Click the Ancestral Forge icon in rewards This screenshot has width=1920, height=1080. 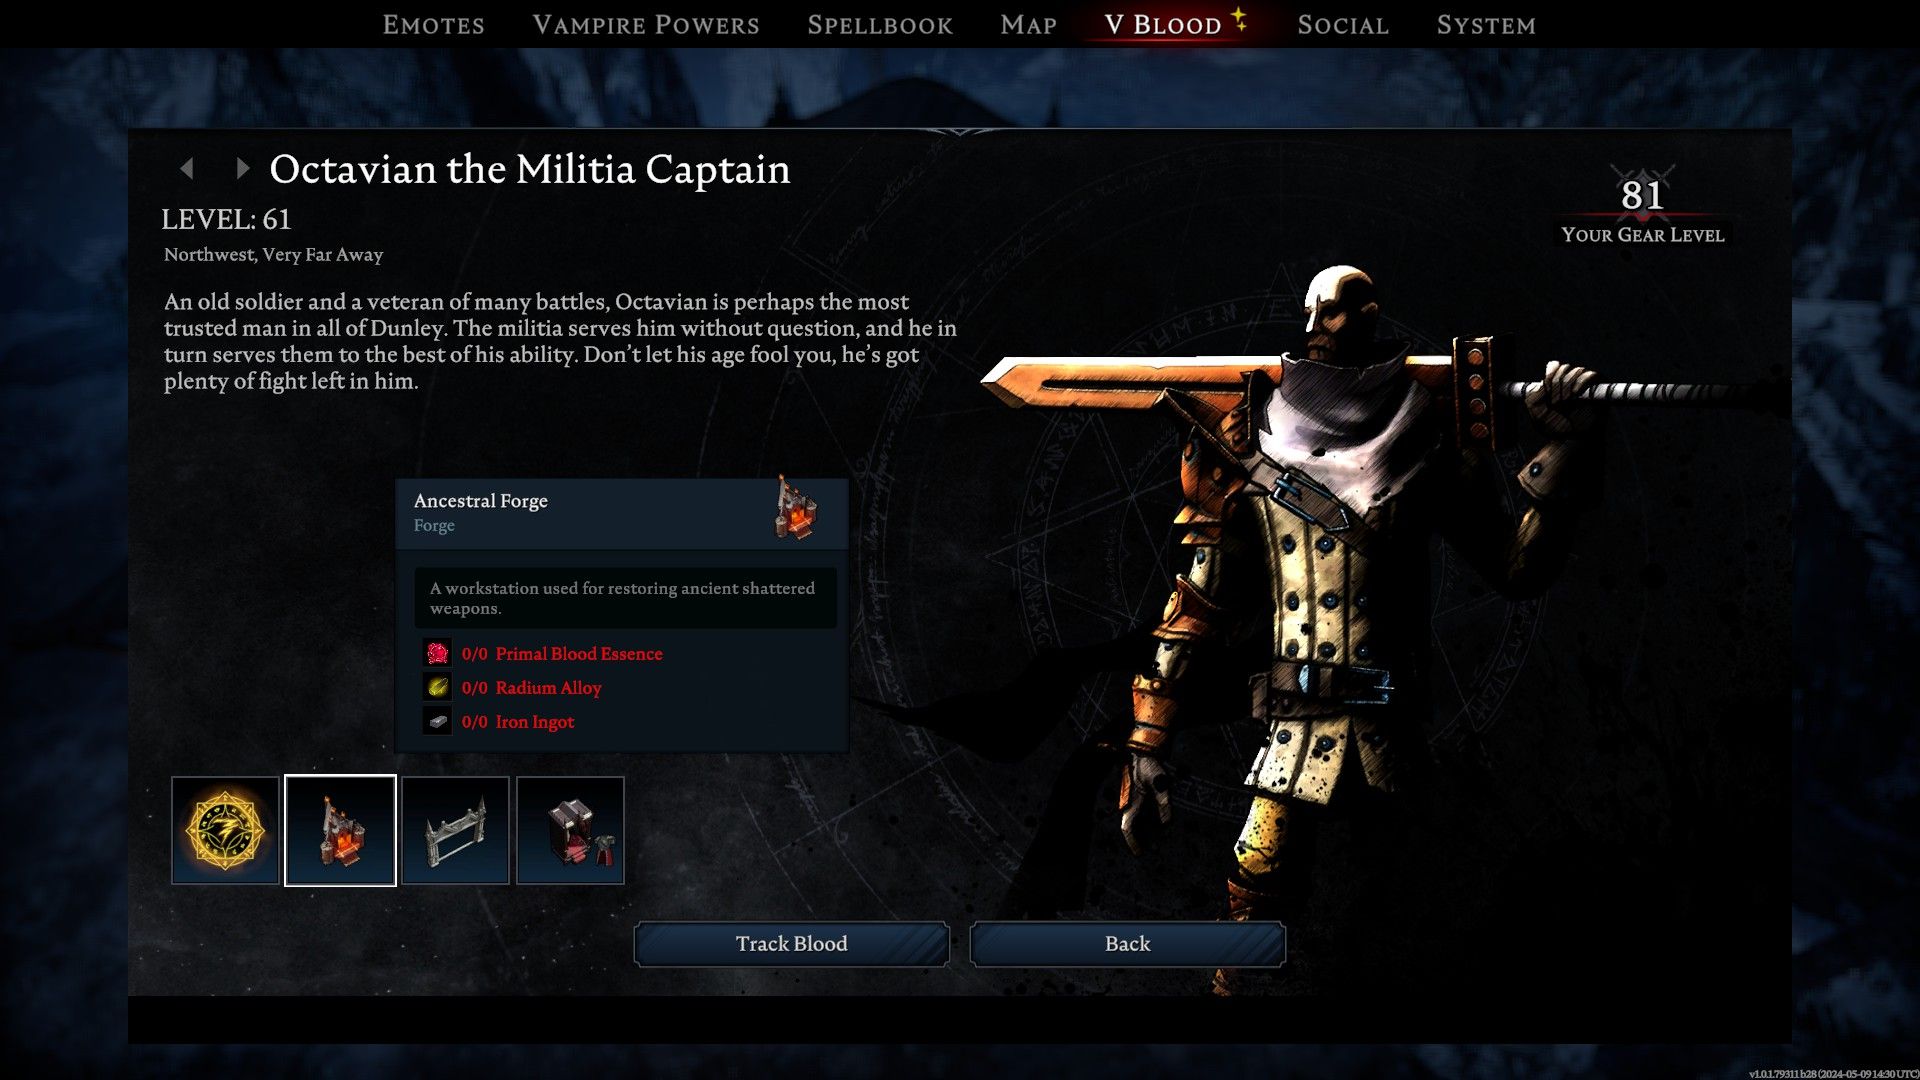coord(339,829)
